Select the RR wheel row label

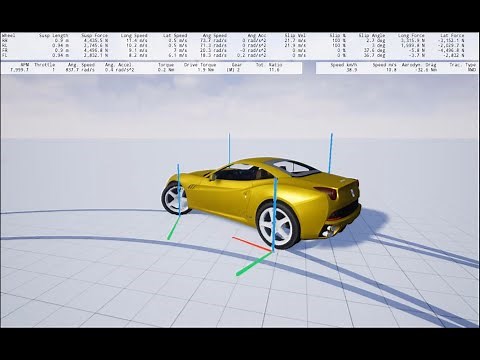5,40
